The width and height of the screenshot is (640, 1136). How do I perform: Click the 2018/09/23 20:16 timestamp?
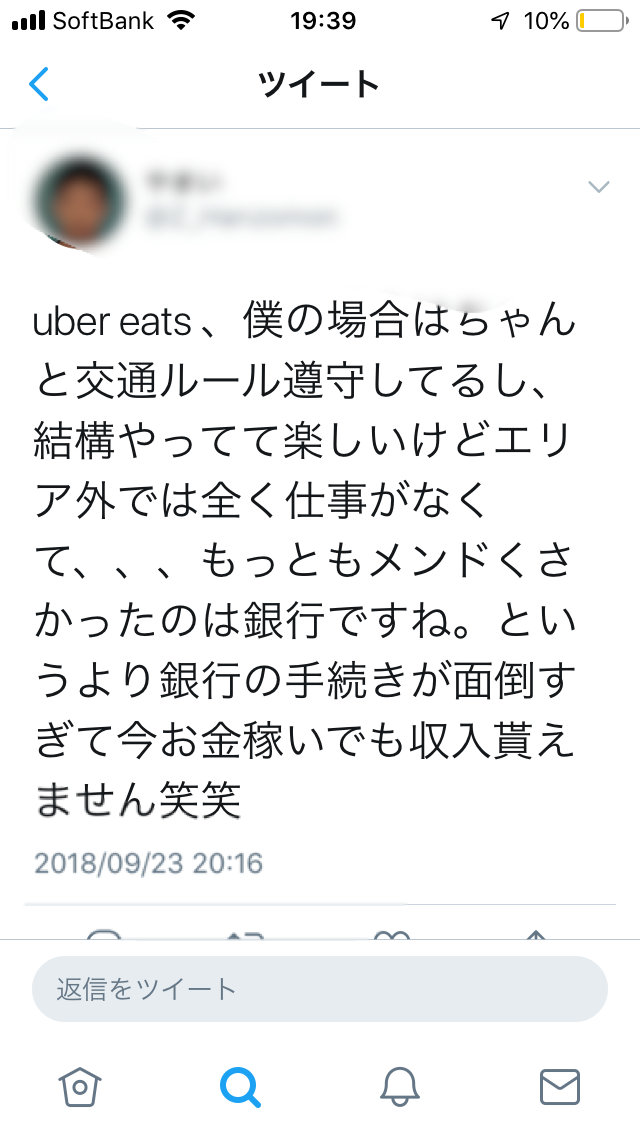pyautogui.click(x=148, y=862)
